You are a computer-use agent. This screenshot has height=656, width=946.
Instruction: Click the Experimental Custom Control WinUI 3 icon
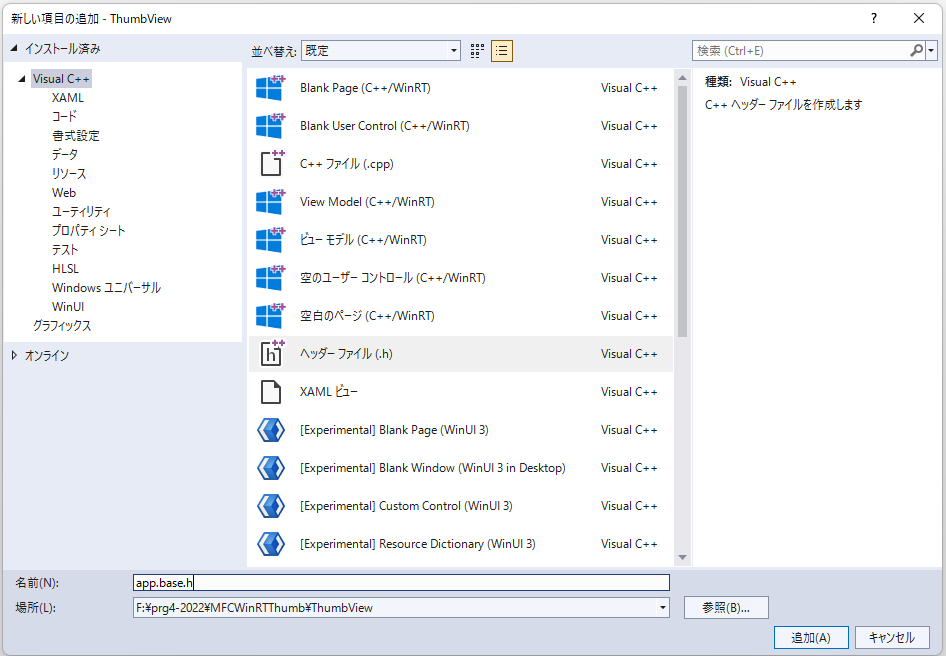coord(271,506)
